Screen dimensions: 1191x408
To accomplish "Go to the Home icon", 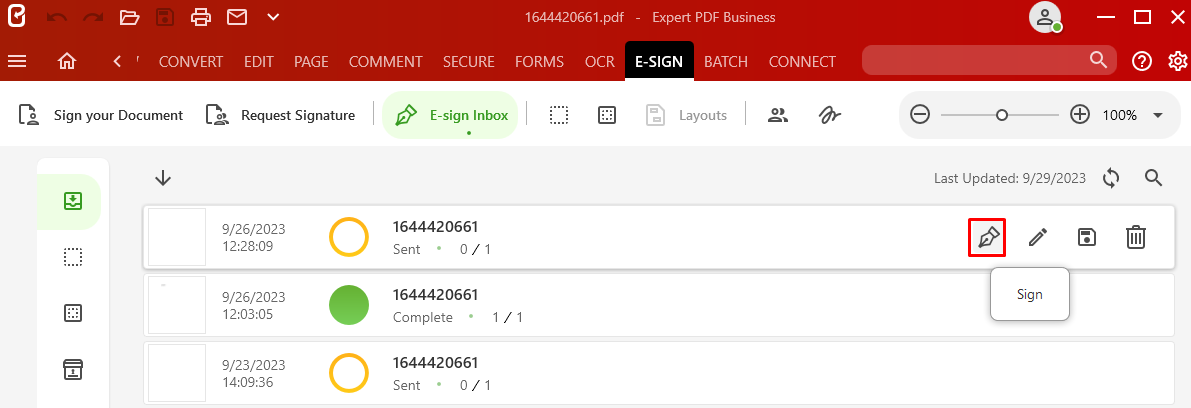I will point(67,62).
